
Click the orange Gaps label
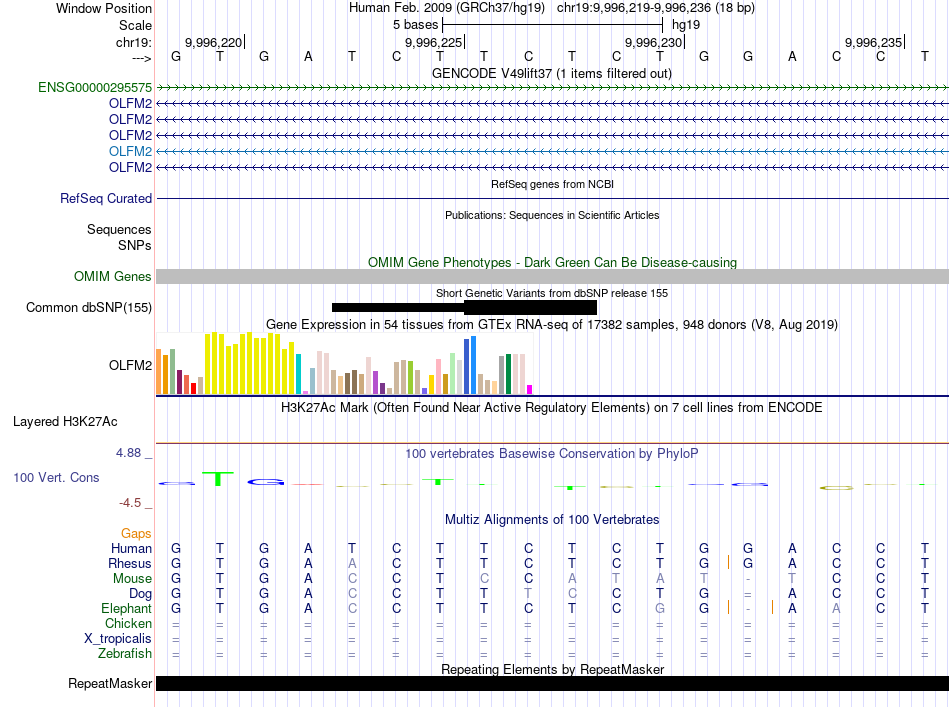coord(136,533)
